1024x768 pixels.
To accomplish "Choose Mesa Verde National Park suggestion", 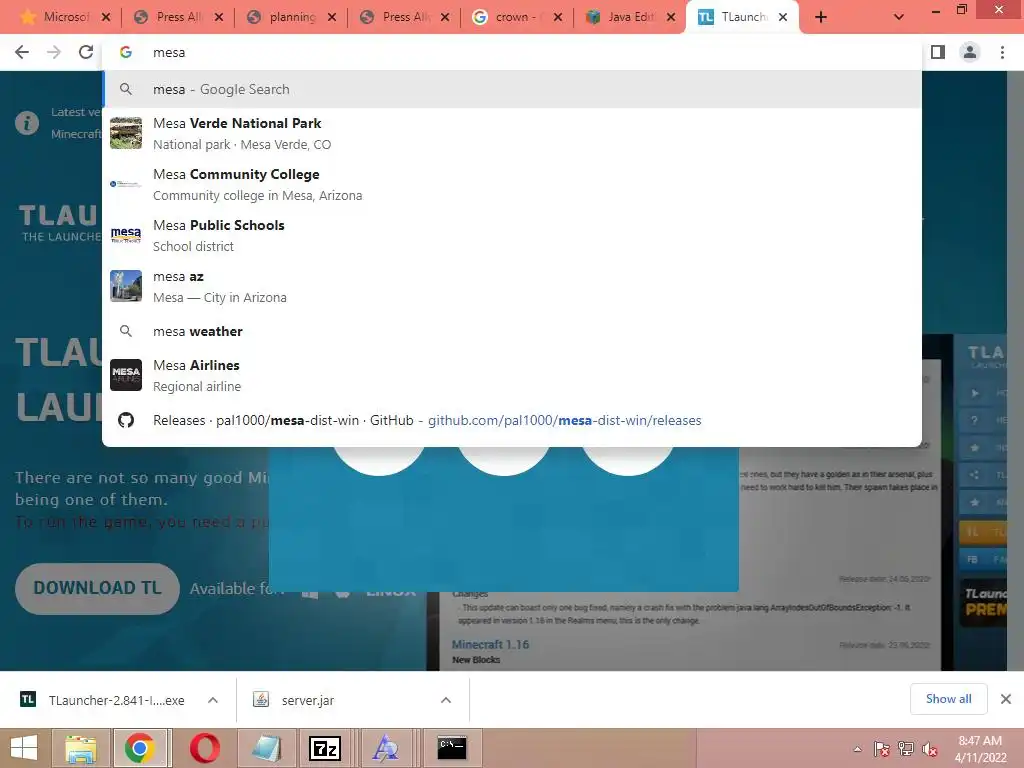I will click(512, 133).
